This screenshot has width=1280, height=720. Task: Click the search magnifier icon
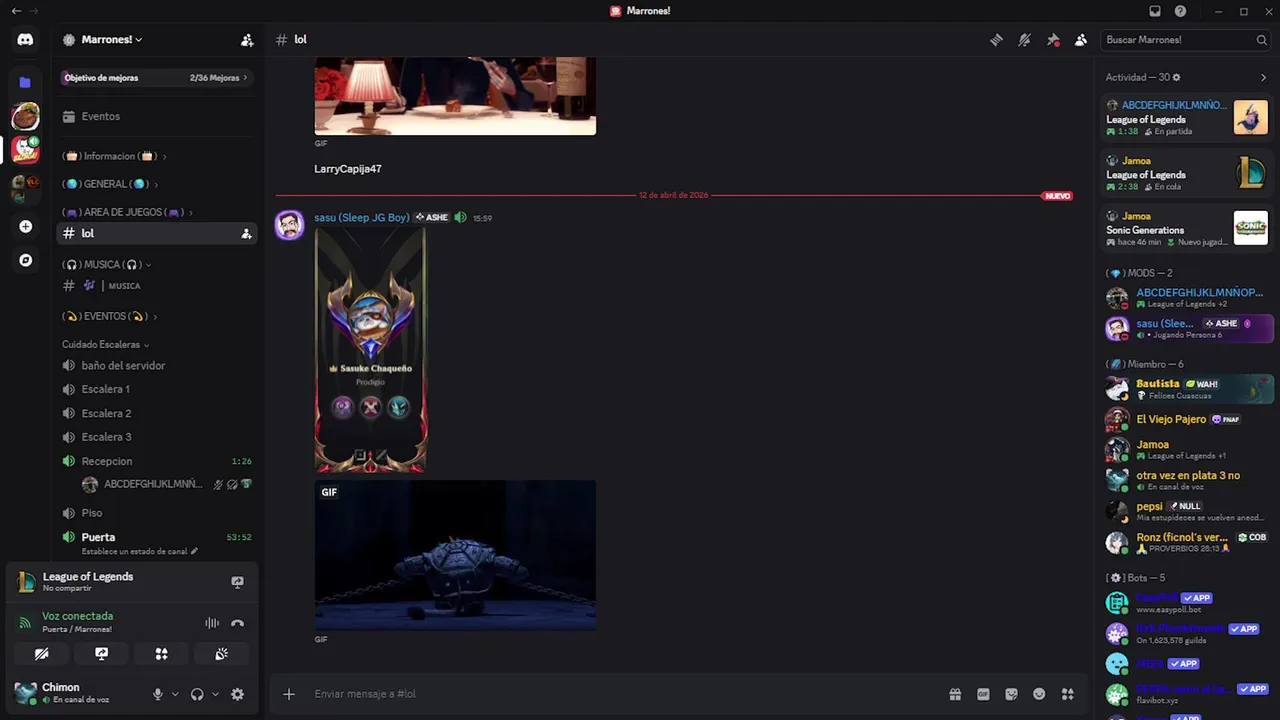point(1261,40)
